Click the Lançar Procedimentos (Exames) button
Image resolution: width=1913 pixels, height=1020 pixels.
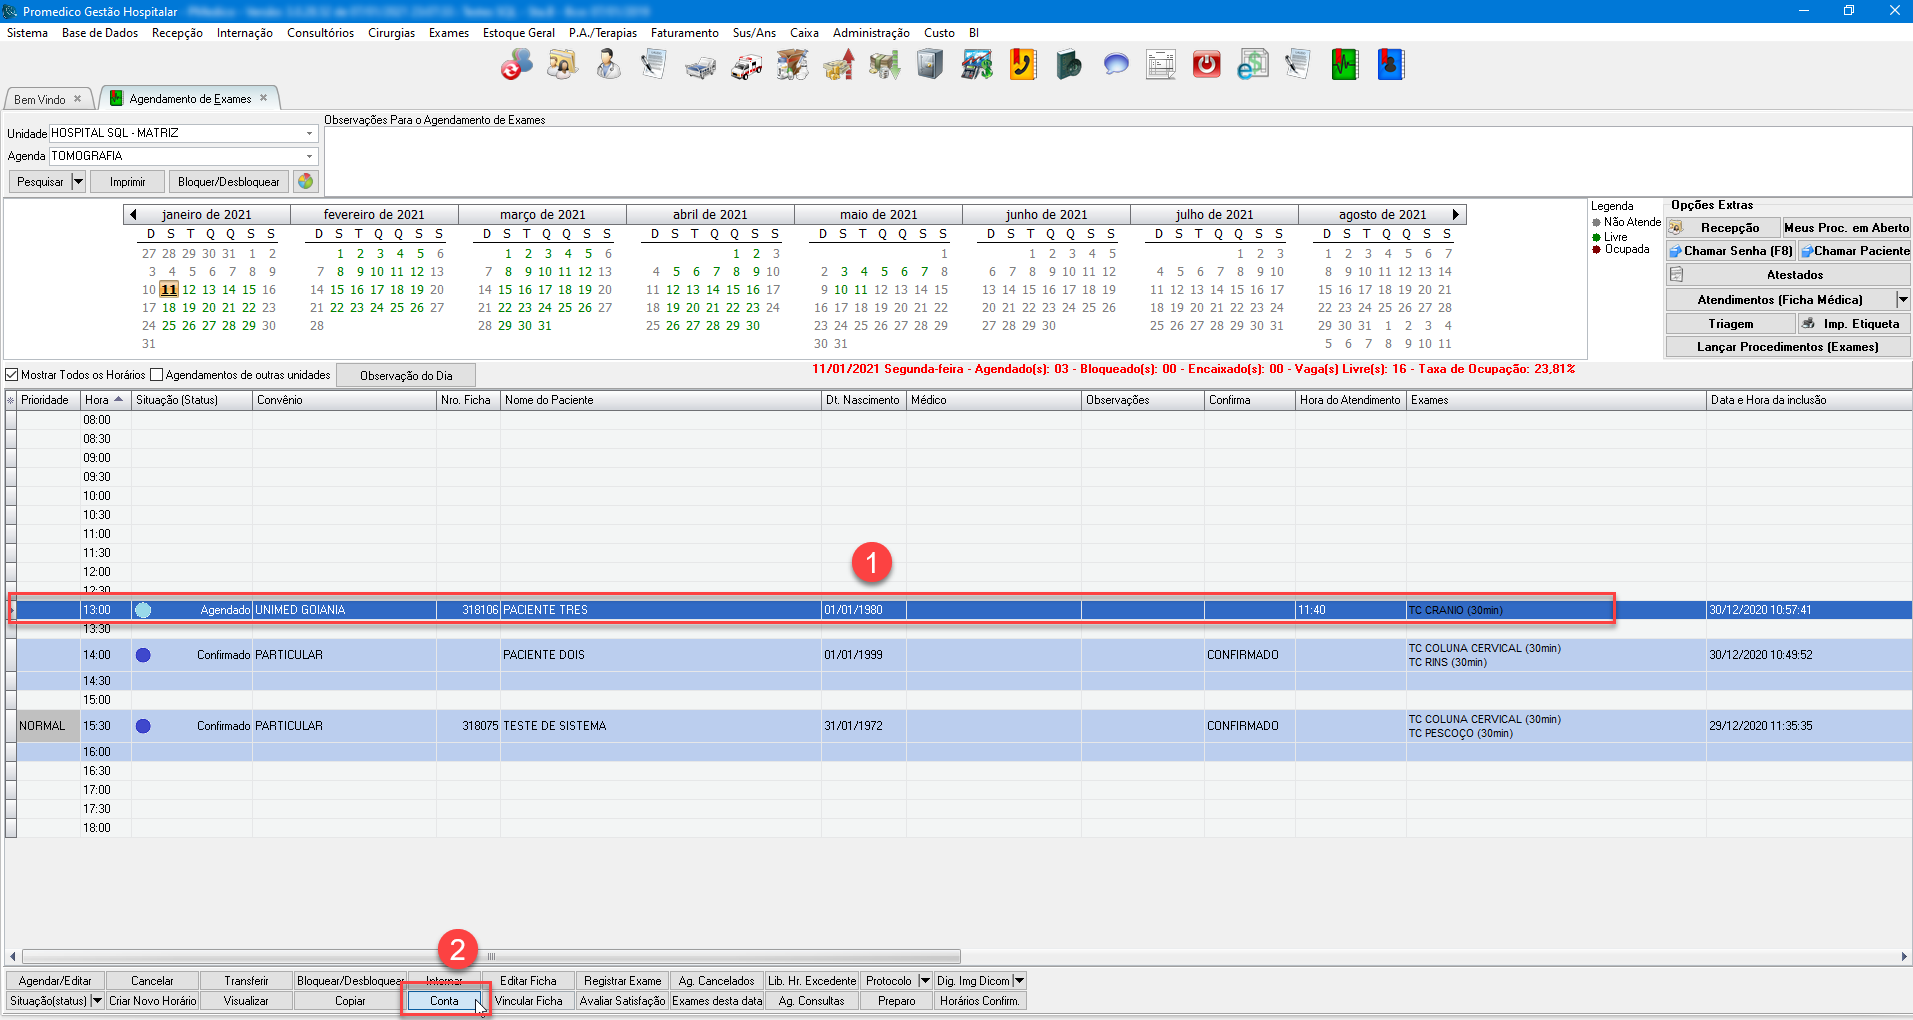(1787, 347)
